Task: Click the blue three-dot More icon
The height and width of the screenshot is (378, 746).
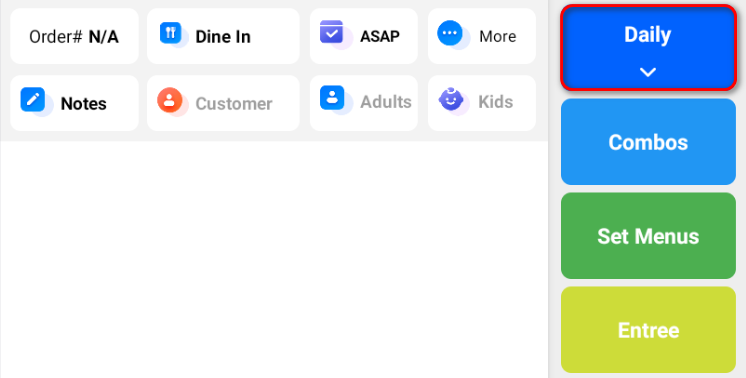Action: [x=450, y=33]
